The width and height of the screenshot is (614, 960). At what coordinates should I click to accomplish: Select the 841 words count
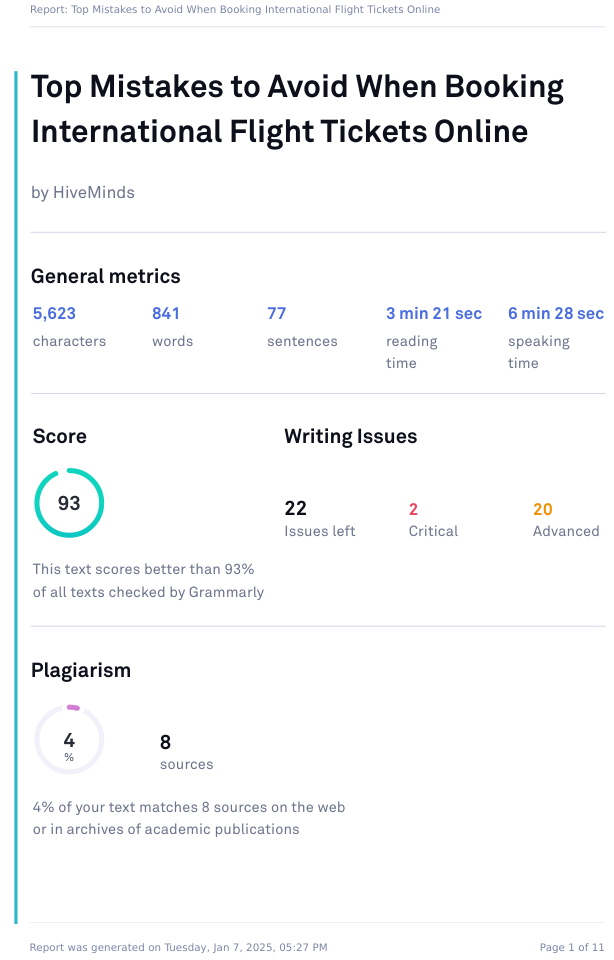pos(166,313)
